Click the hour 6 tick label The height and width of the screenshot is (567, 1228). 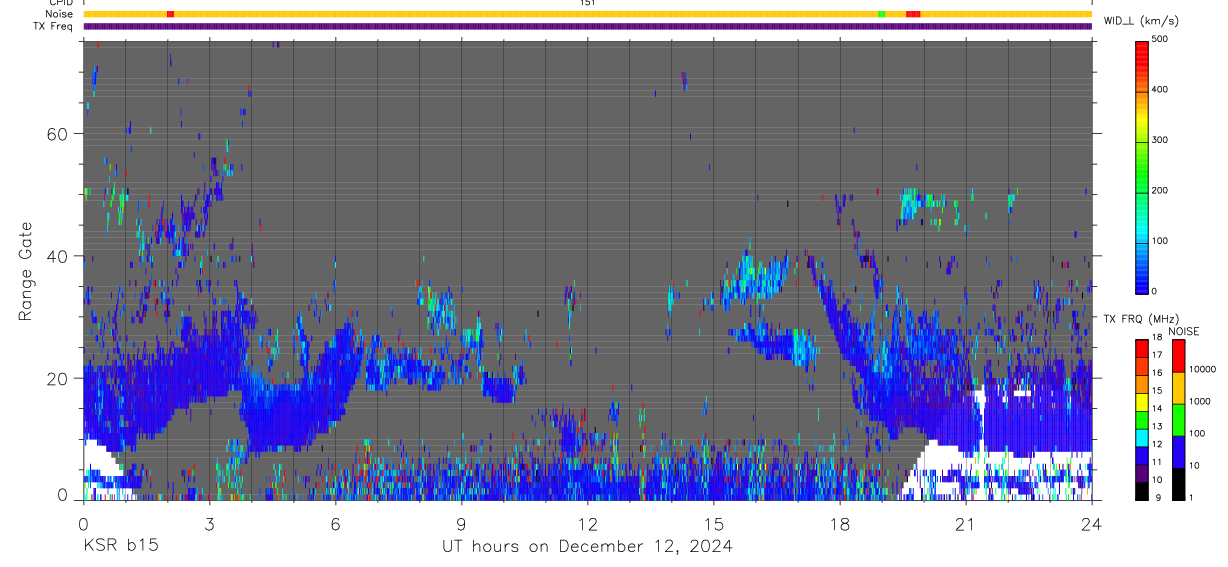(335, 523)
